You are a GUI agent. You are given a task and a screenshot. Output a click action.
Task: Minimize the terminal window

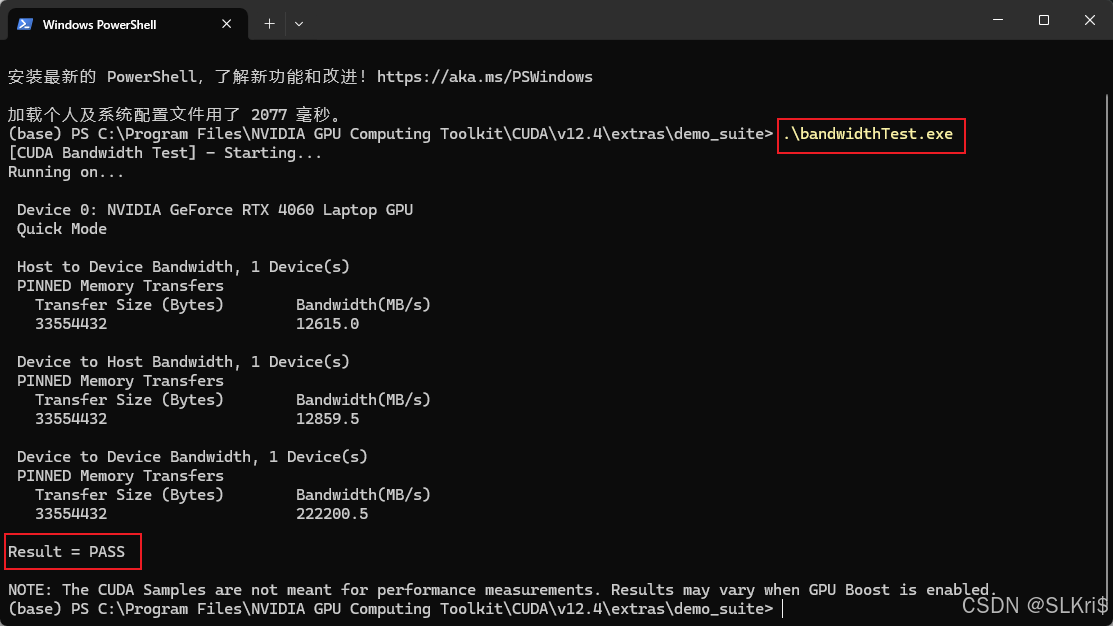[x=998, y=20]
